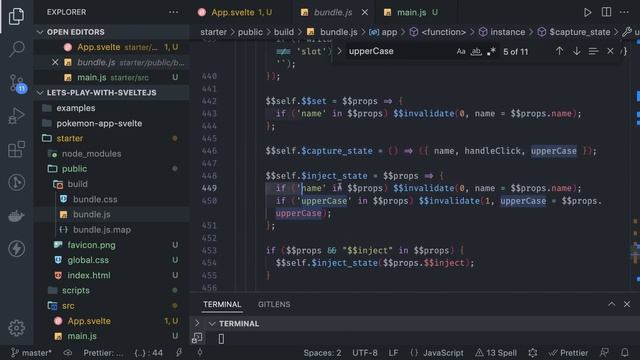Open the Search view in activity bar
The height and width of the screenshot is (360, 640).
tap(16, 49)
